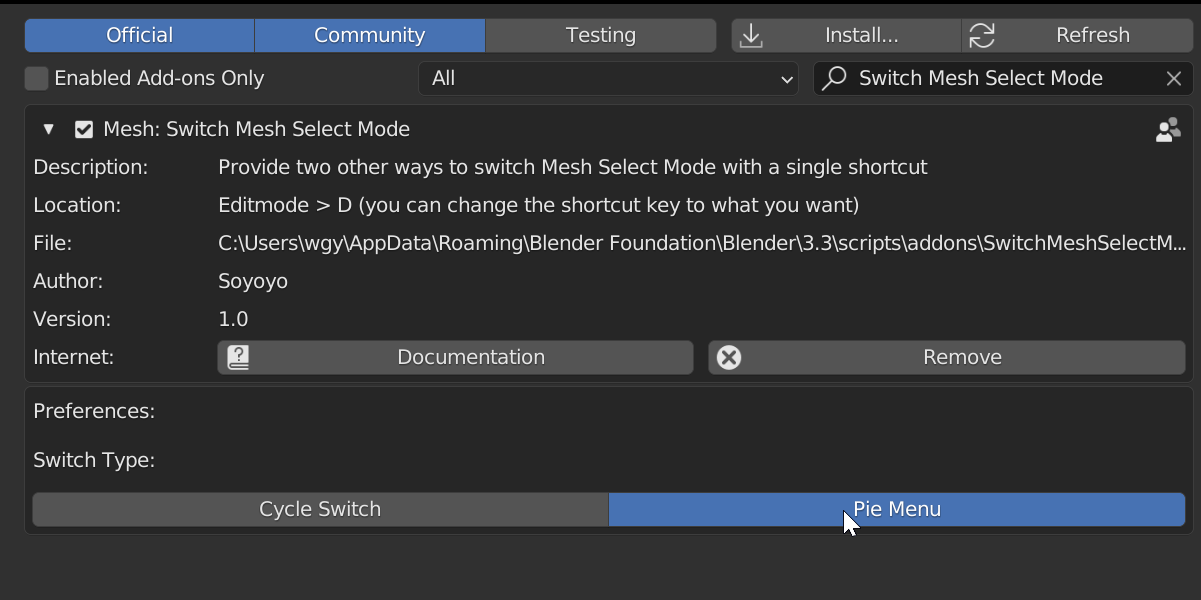Screen dimensions: 1201x600
Task: Click the add-on search field
Action: (x=1003, y=78)
